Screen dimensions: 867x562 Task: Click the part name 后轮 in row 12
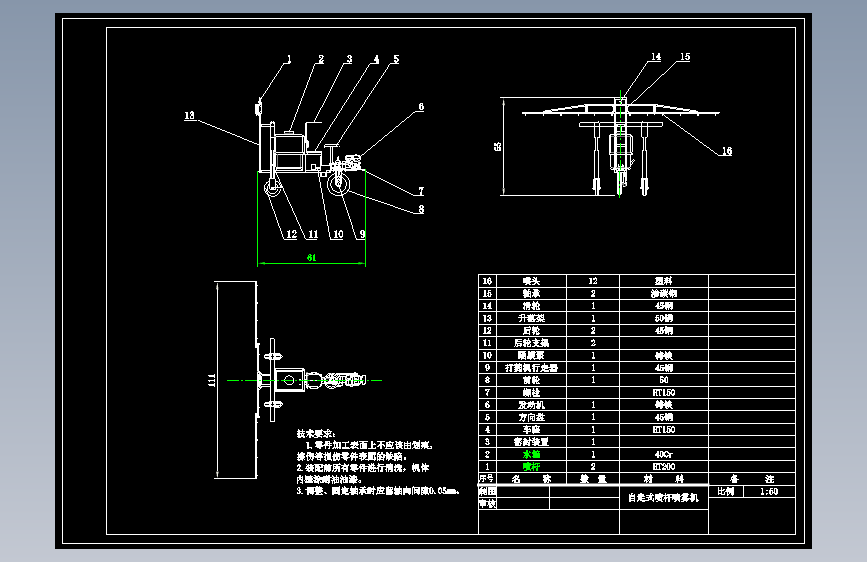531,330
